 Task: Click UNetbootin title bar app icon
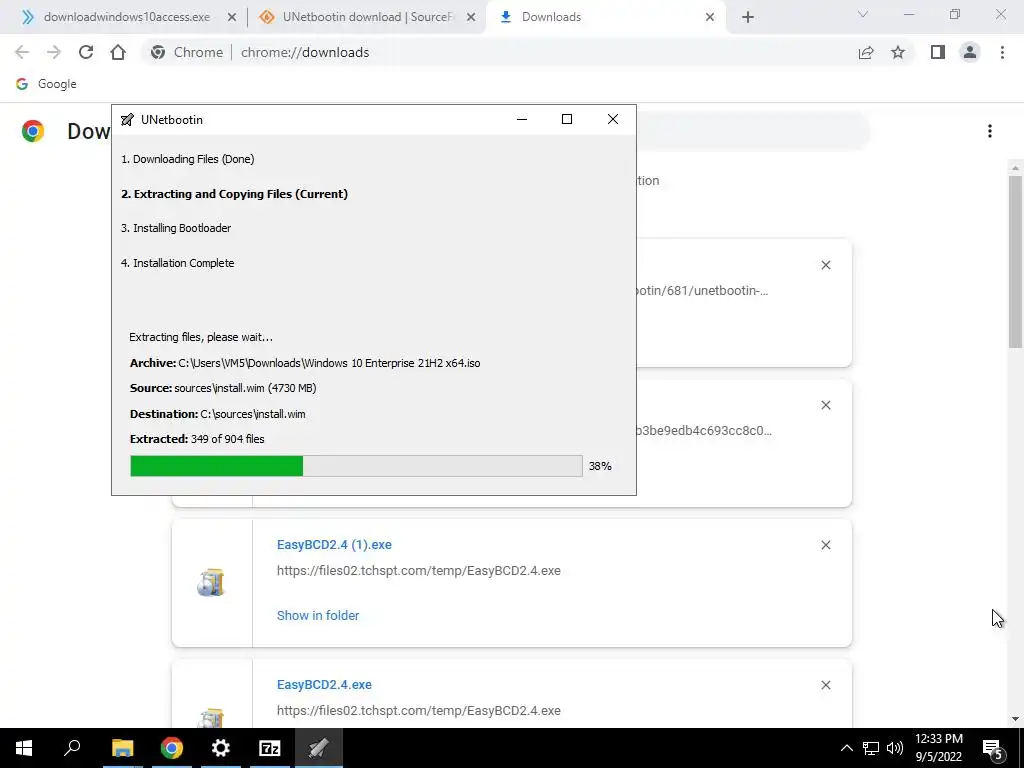coord(127,120)
